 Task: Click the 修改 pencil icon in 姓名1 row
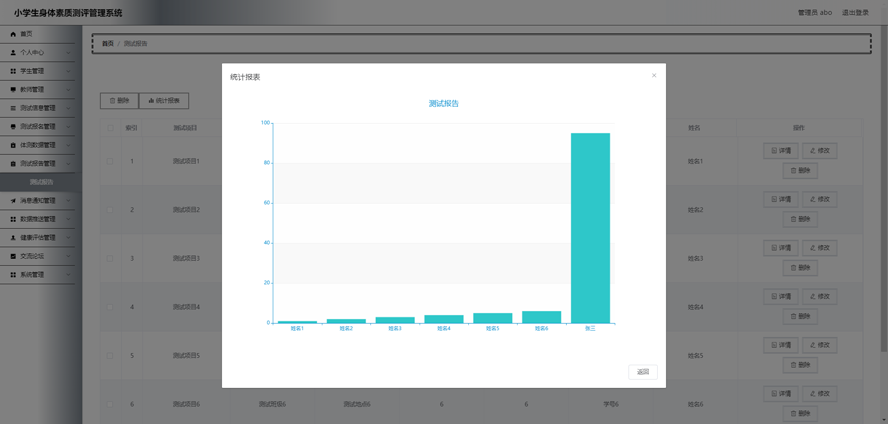813,151
